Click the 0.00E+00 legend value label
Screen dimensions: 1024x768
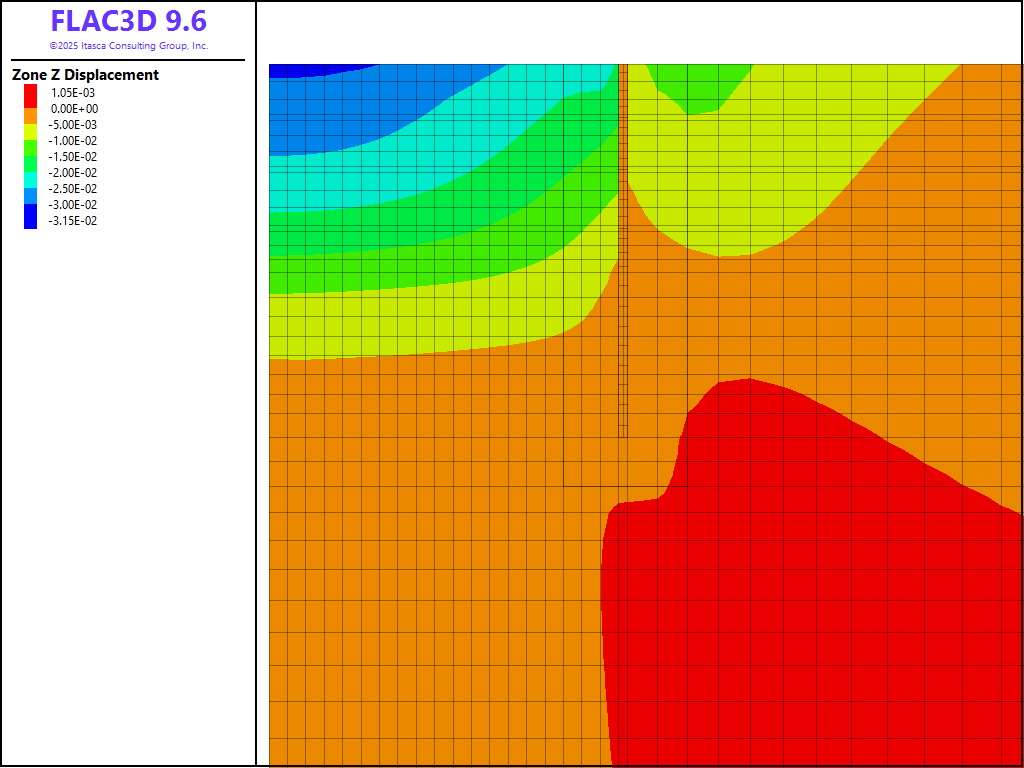74,108
